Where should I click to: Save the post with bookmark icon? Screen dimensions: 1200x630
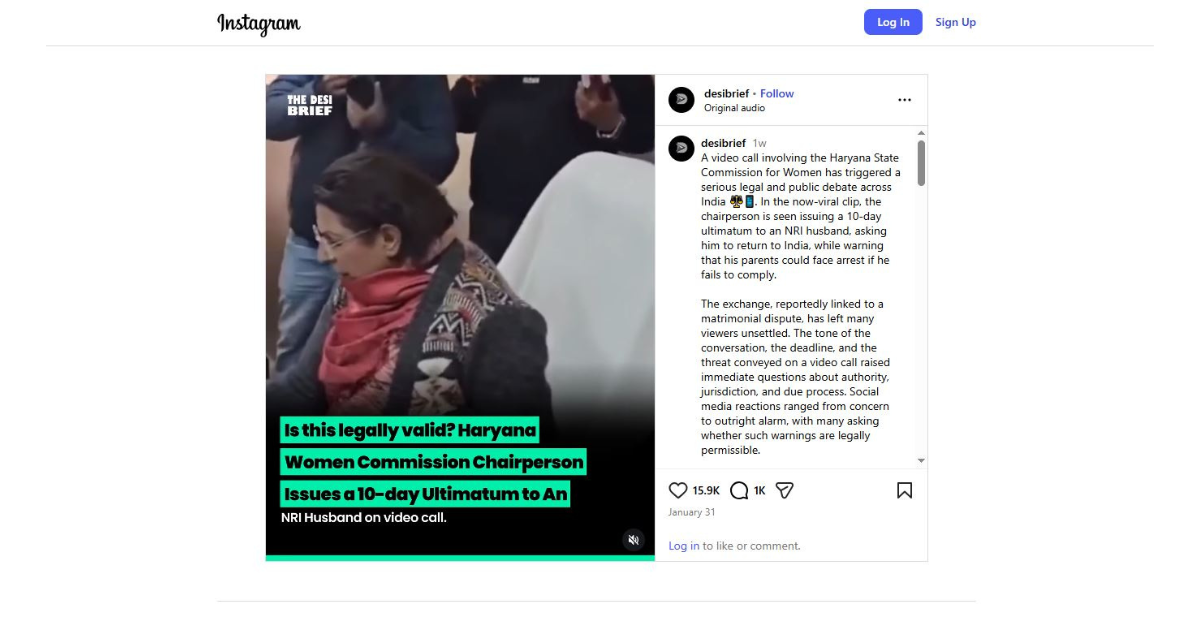pos(904,490)
